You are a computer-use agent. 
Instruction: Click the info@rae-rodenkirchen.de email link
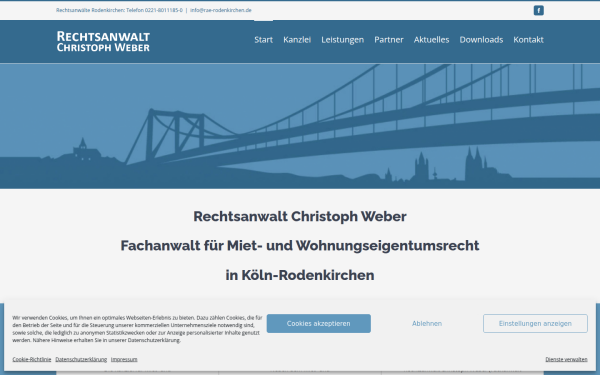click(x=221, y=10)
